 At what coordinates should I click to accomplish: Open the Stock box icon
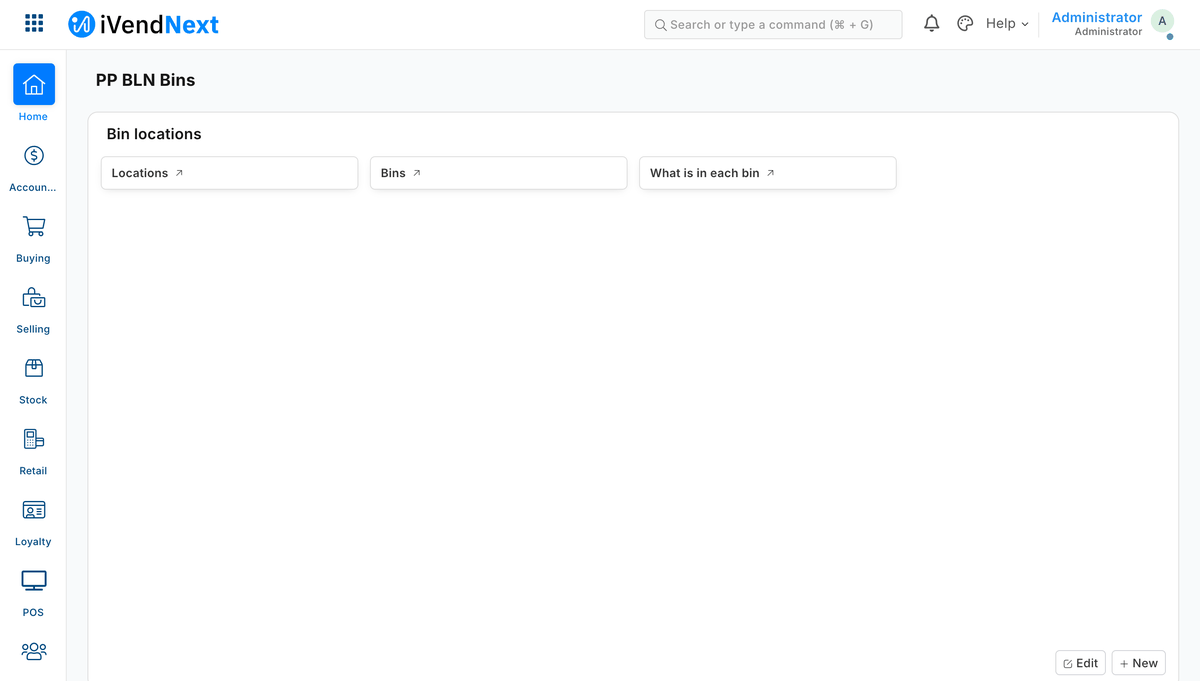pyautogui.click(x=34, y=368)
